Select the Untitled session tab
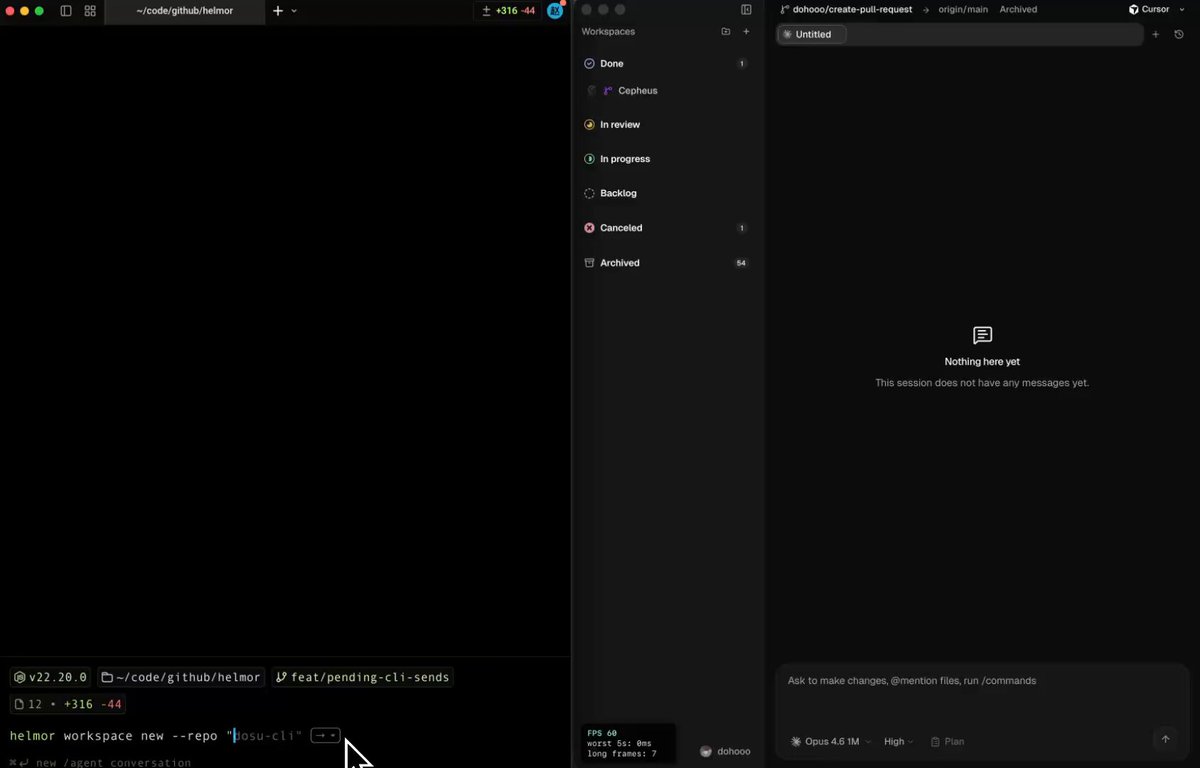 click(x=812, y=34)
